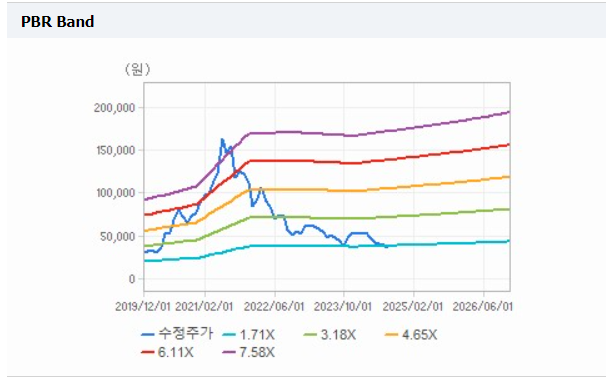Screen dimensions: 616x380
Task: Click the 200,000 y-axis label
Action: point(114,108)
